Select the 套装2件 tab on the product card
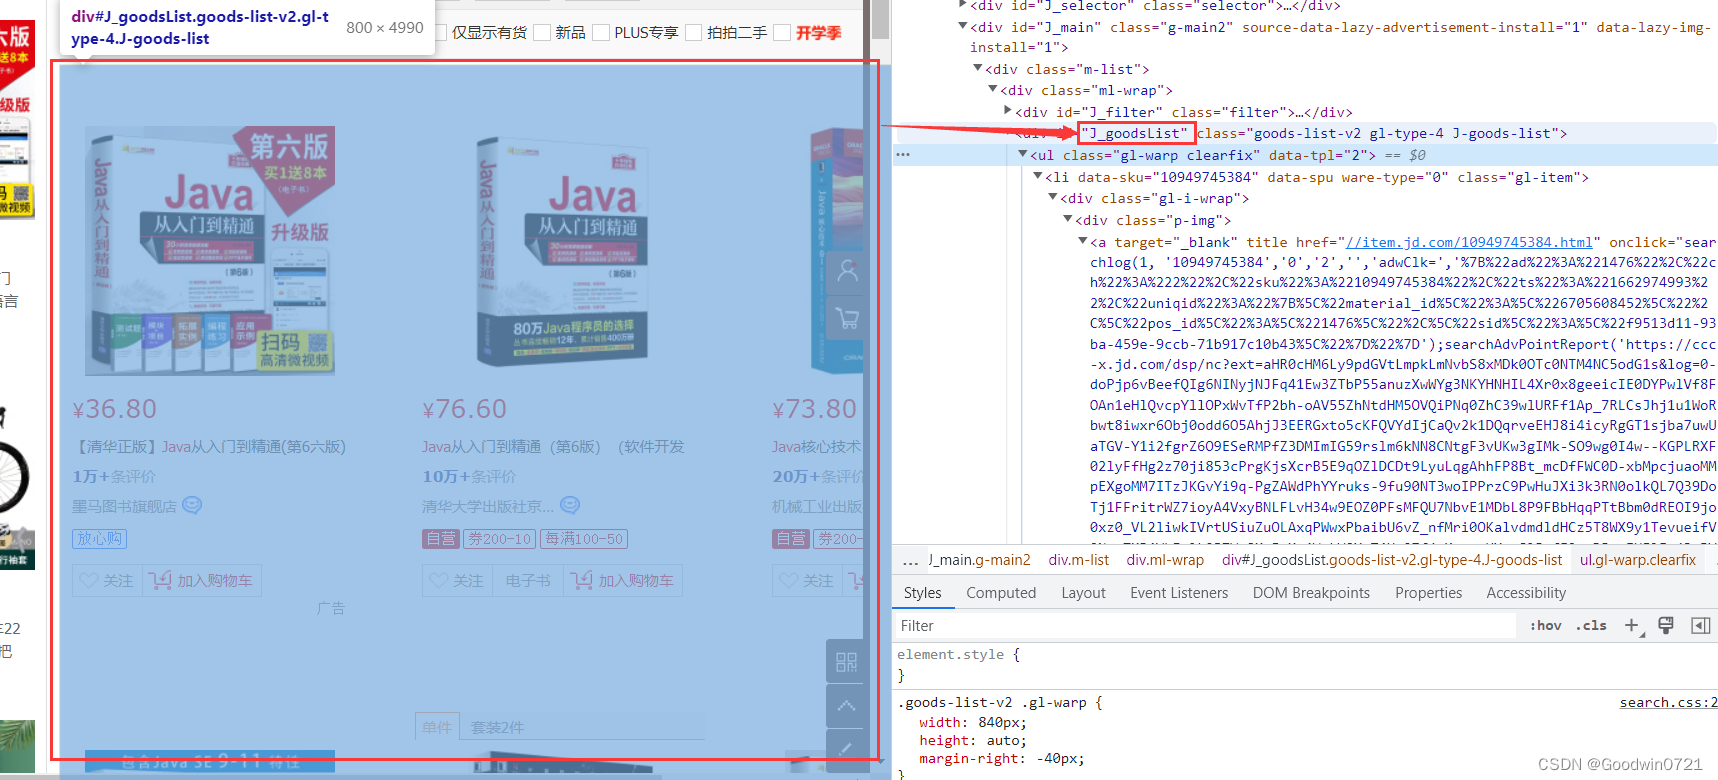Viewport: 1718px width, 780px height. tap(497, 727)
